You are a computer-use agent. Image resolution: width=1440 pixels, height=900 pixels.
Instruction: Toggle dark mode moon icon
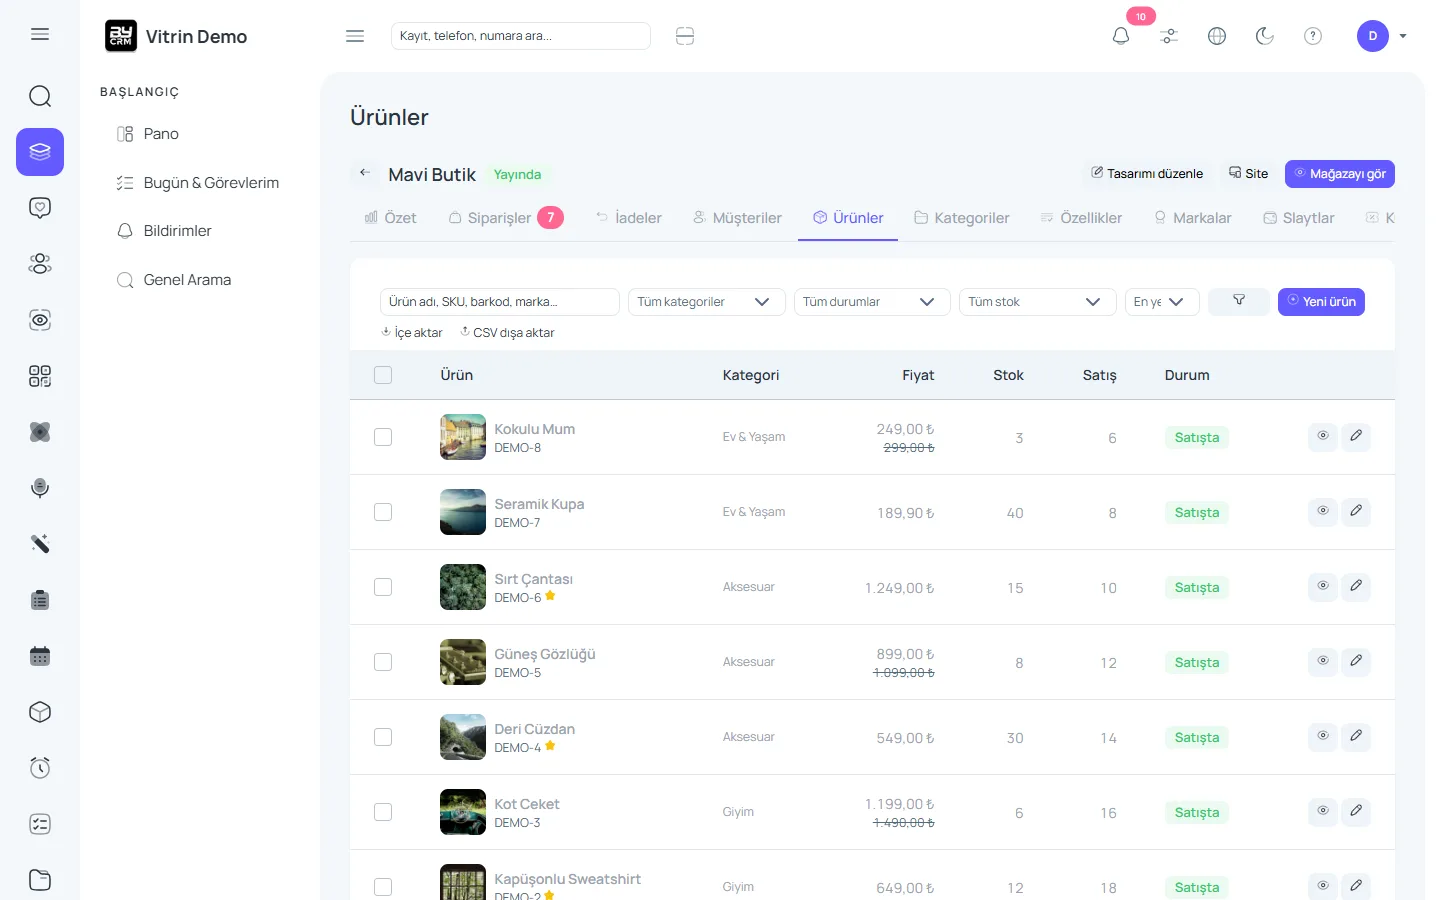[x=1265, y=36]
